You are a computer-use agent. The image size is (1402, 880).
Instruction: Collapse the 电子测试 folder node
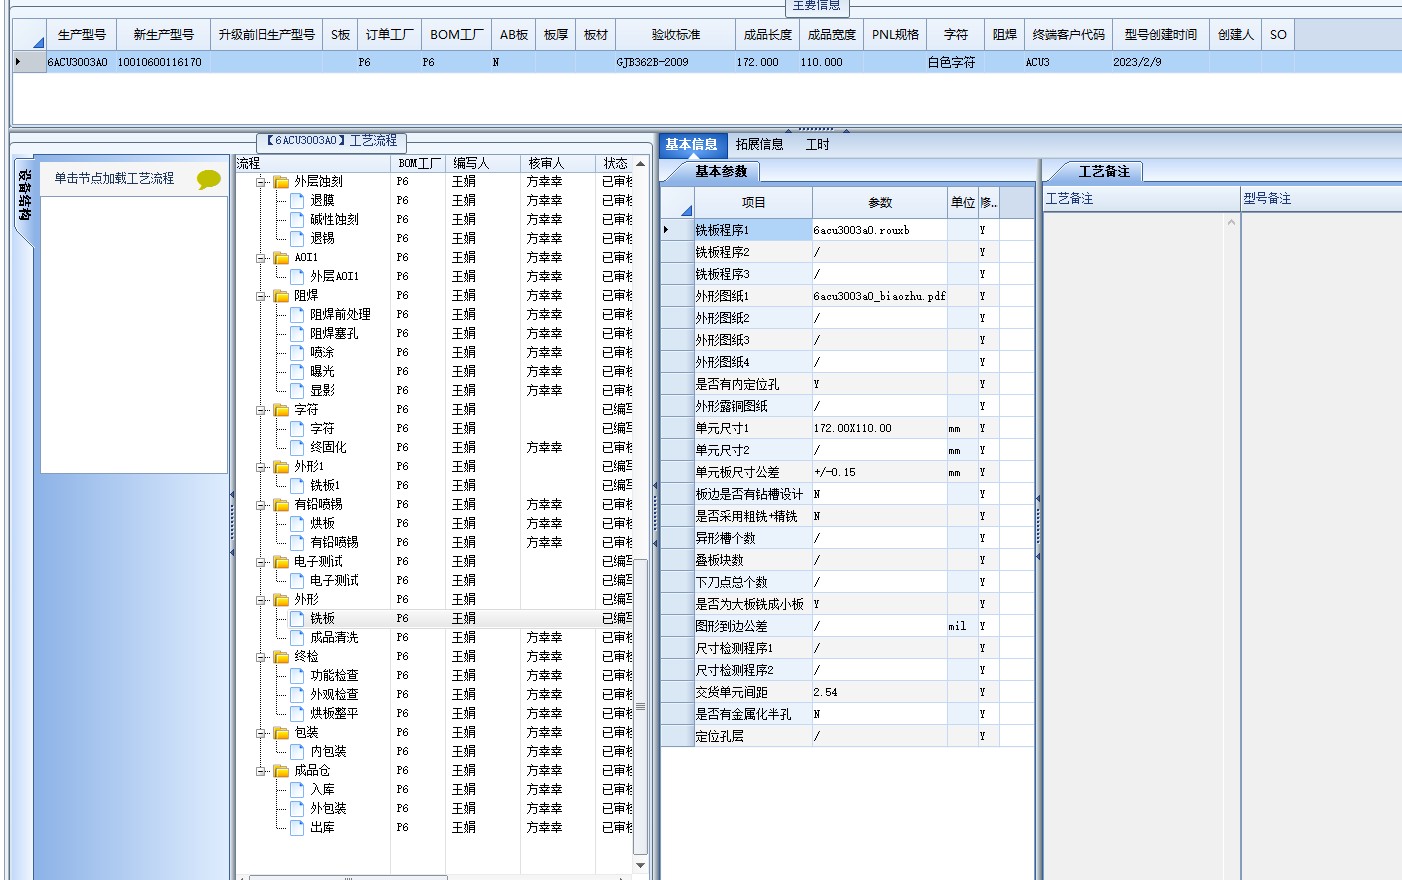pyautogui.click(x=261, y=562)
